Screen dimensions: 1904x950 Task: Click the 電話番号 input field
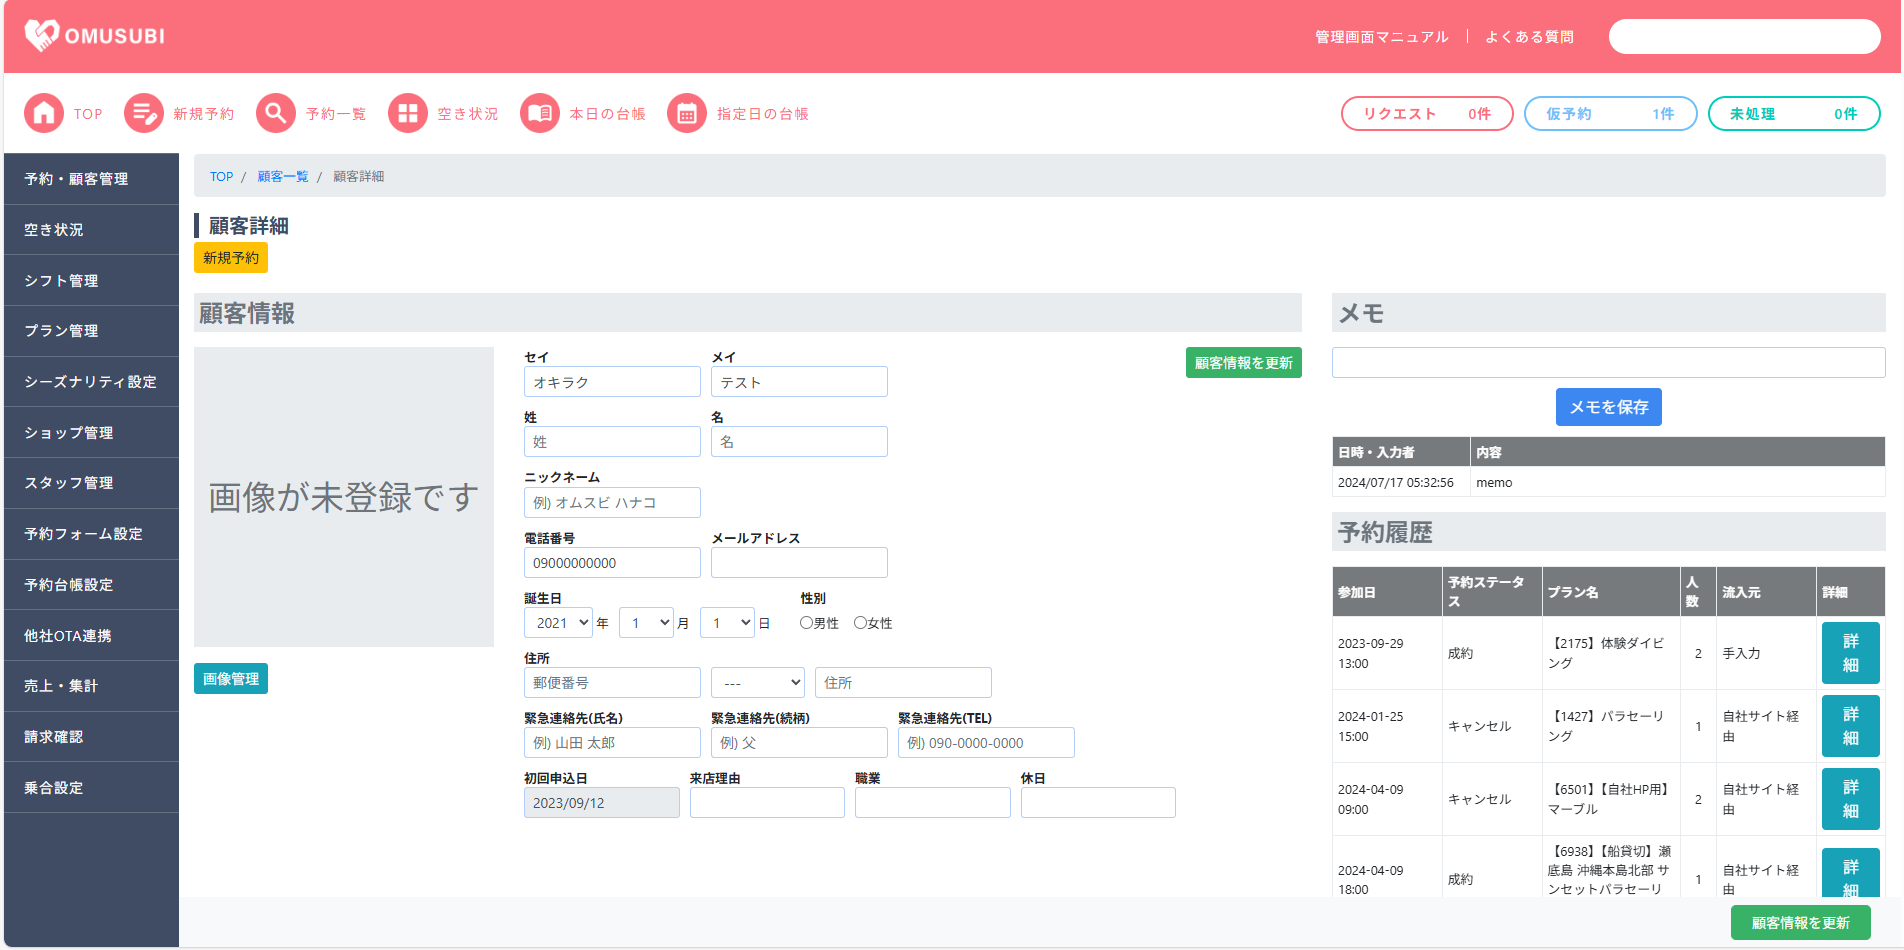[x=612, y=563]
